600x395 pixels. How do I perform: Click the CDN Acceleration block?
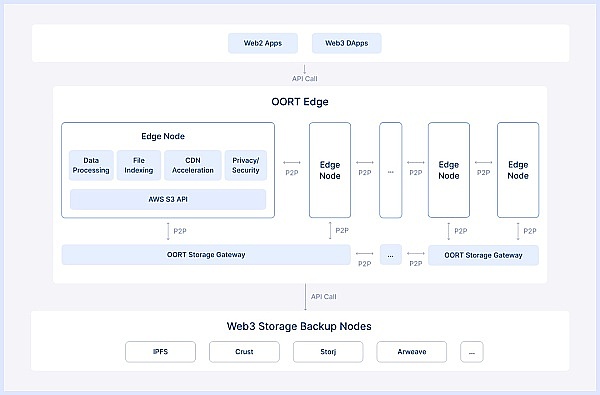pos(193,165)
